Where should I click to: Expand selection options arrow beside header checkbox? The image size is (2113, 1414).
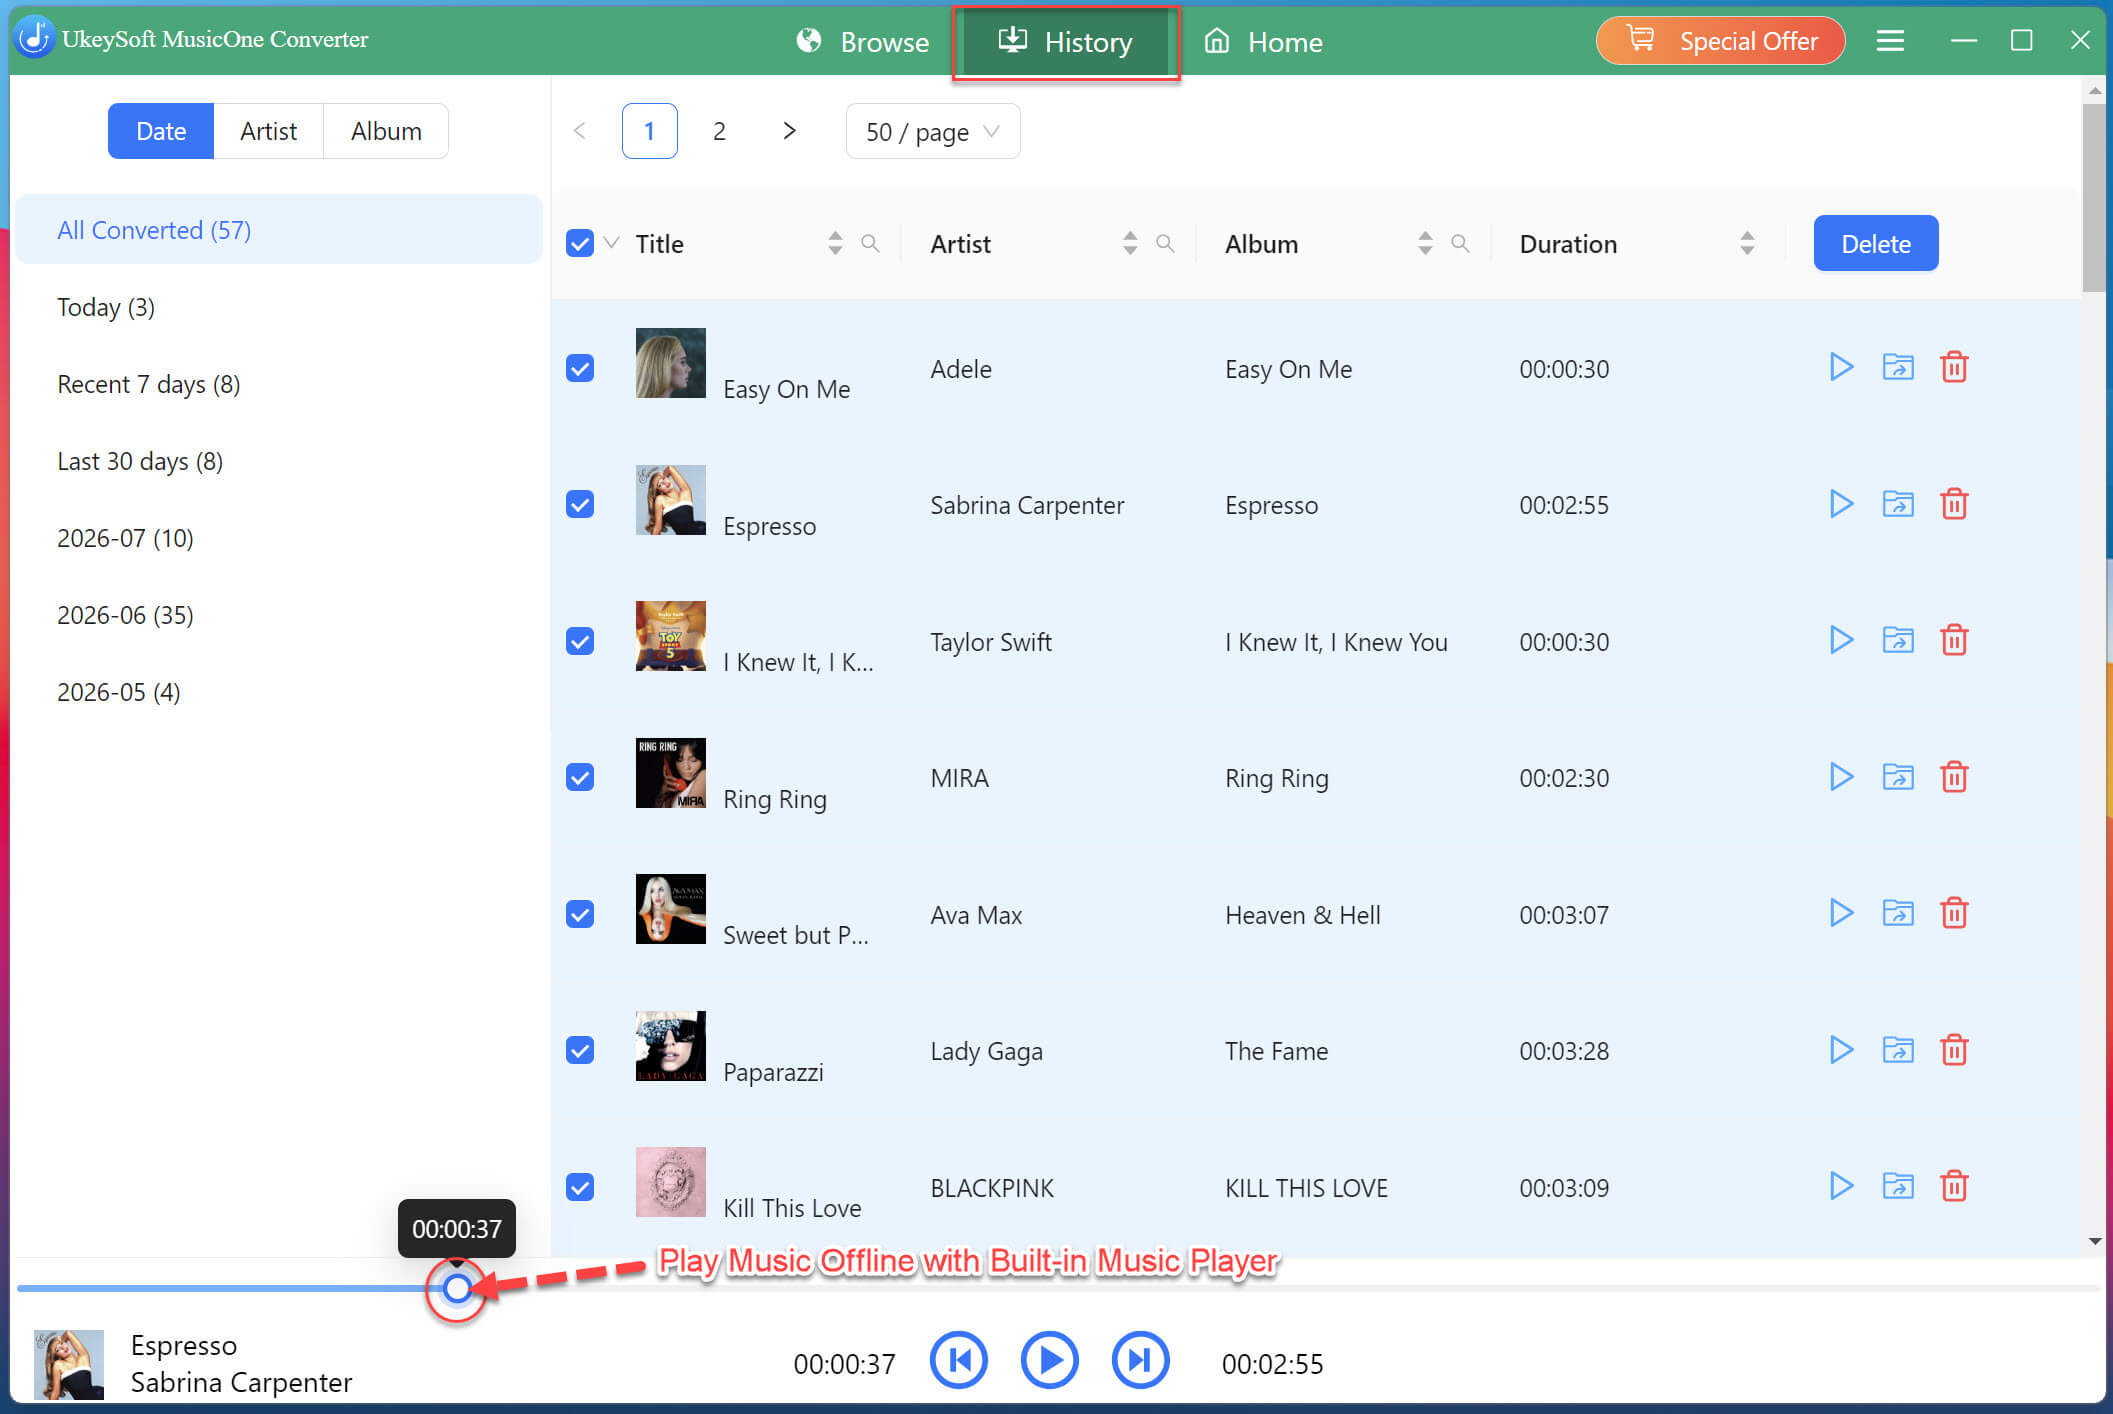pyautogui.click(x=612, y=243)
